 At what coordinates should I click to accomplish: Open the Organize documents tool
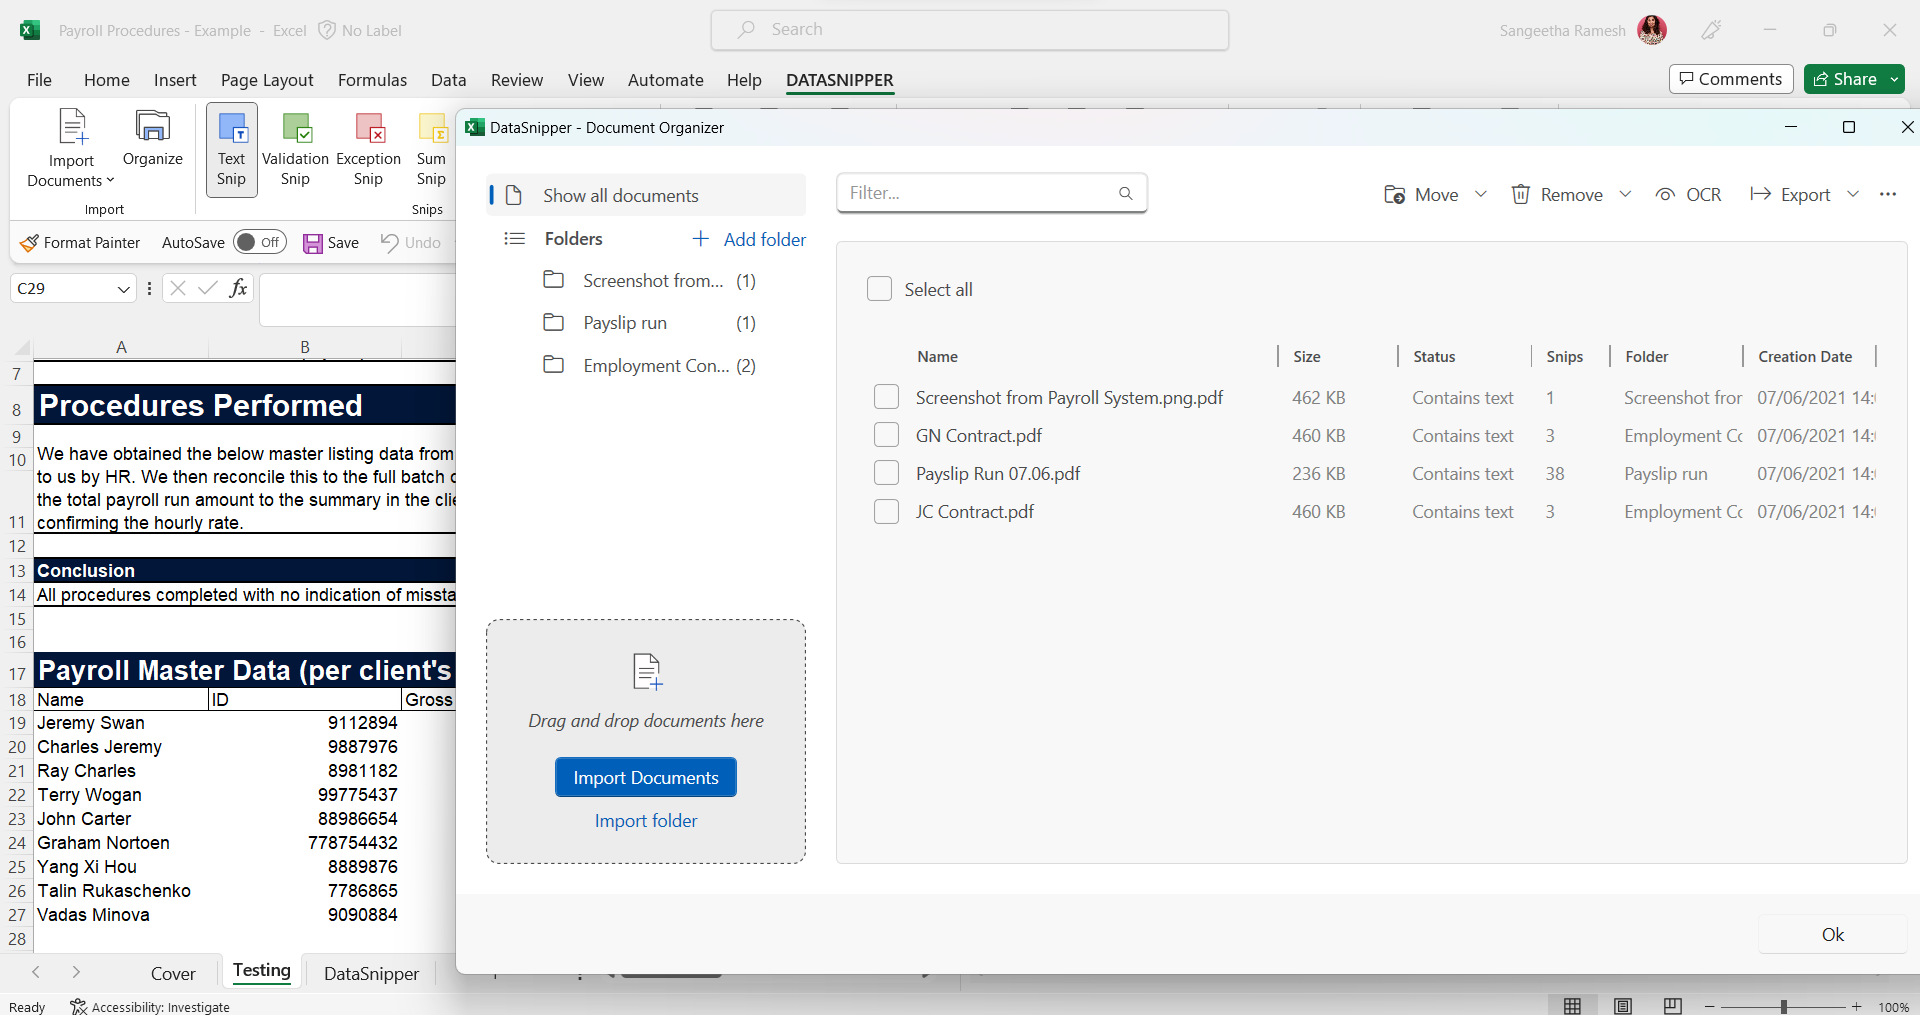pyautogui.click(x=152, y=128)
